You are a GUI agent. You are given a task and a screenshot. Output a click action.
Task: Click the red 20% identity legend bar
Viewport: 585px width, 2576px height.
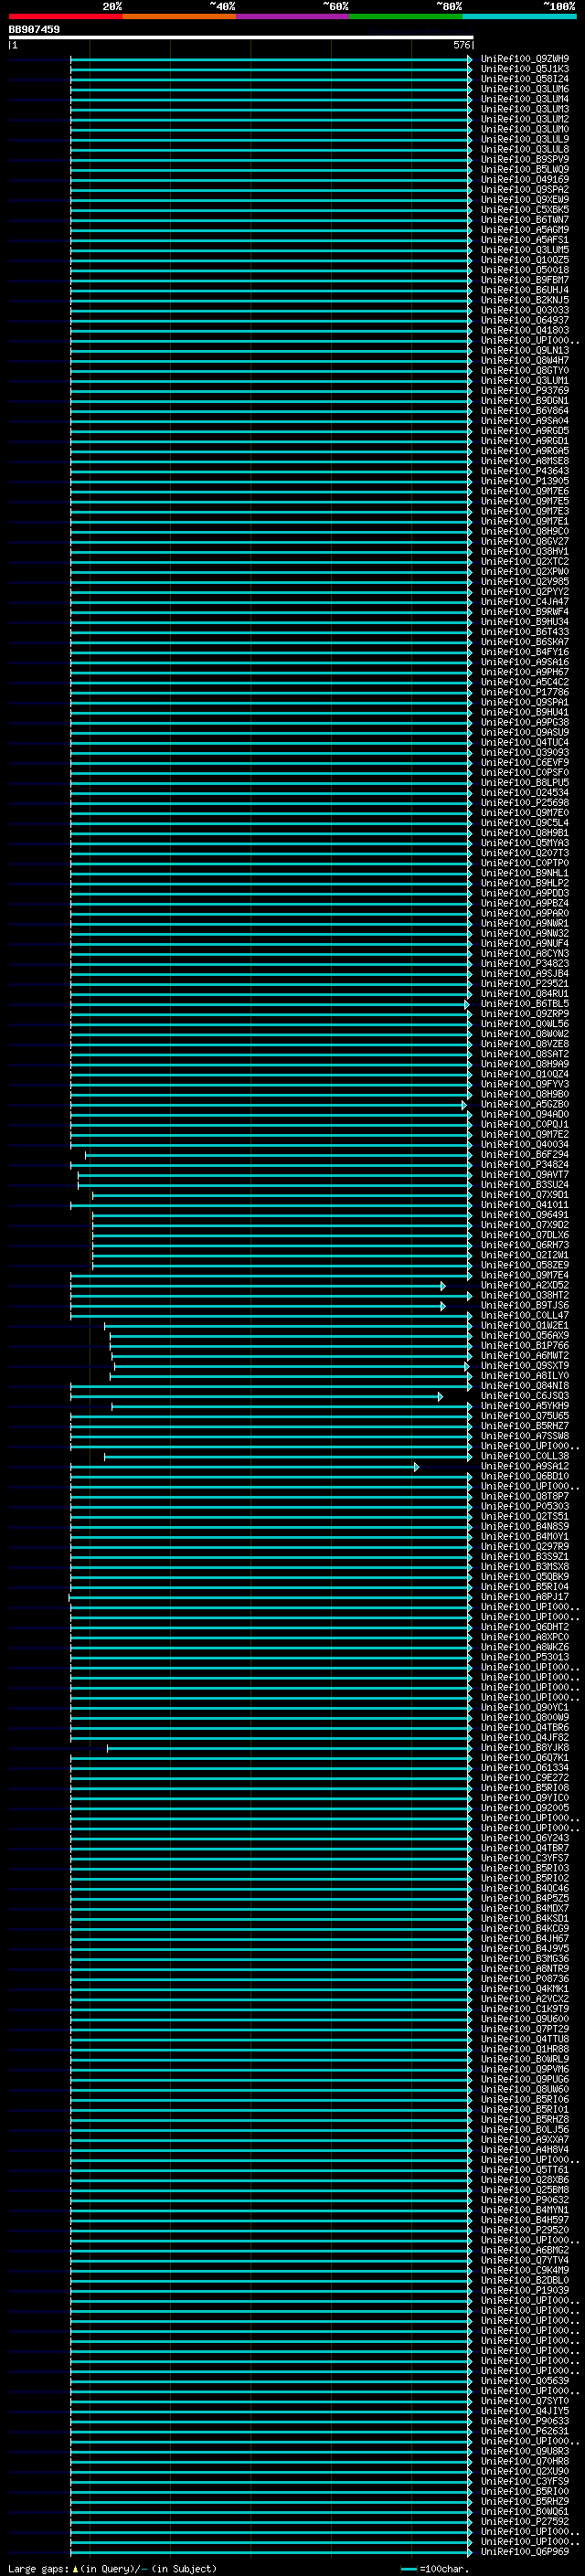65,16
